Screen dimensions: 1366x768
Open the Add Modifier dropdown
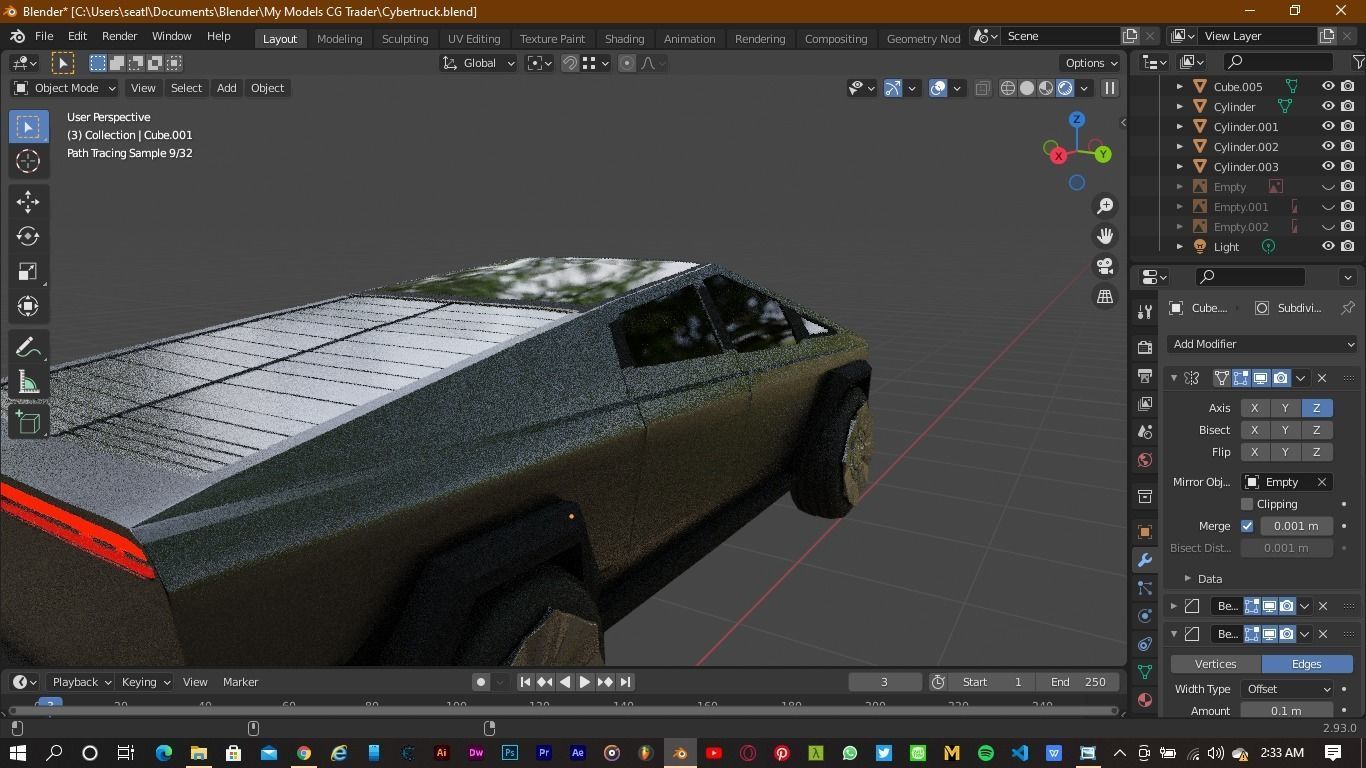click(x=1263, y=344)
